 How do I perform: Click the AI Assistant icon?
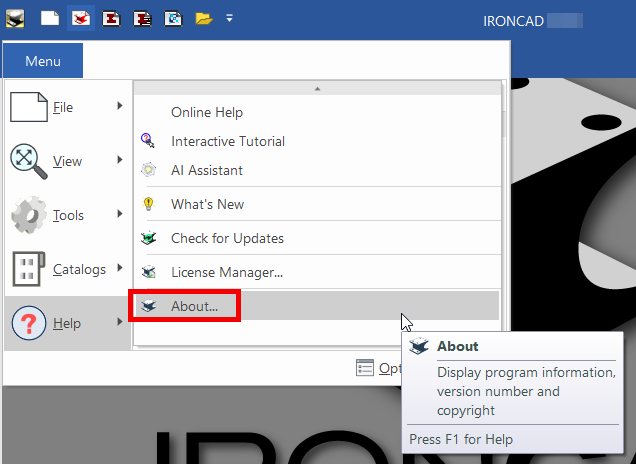(148, 170)
